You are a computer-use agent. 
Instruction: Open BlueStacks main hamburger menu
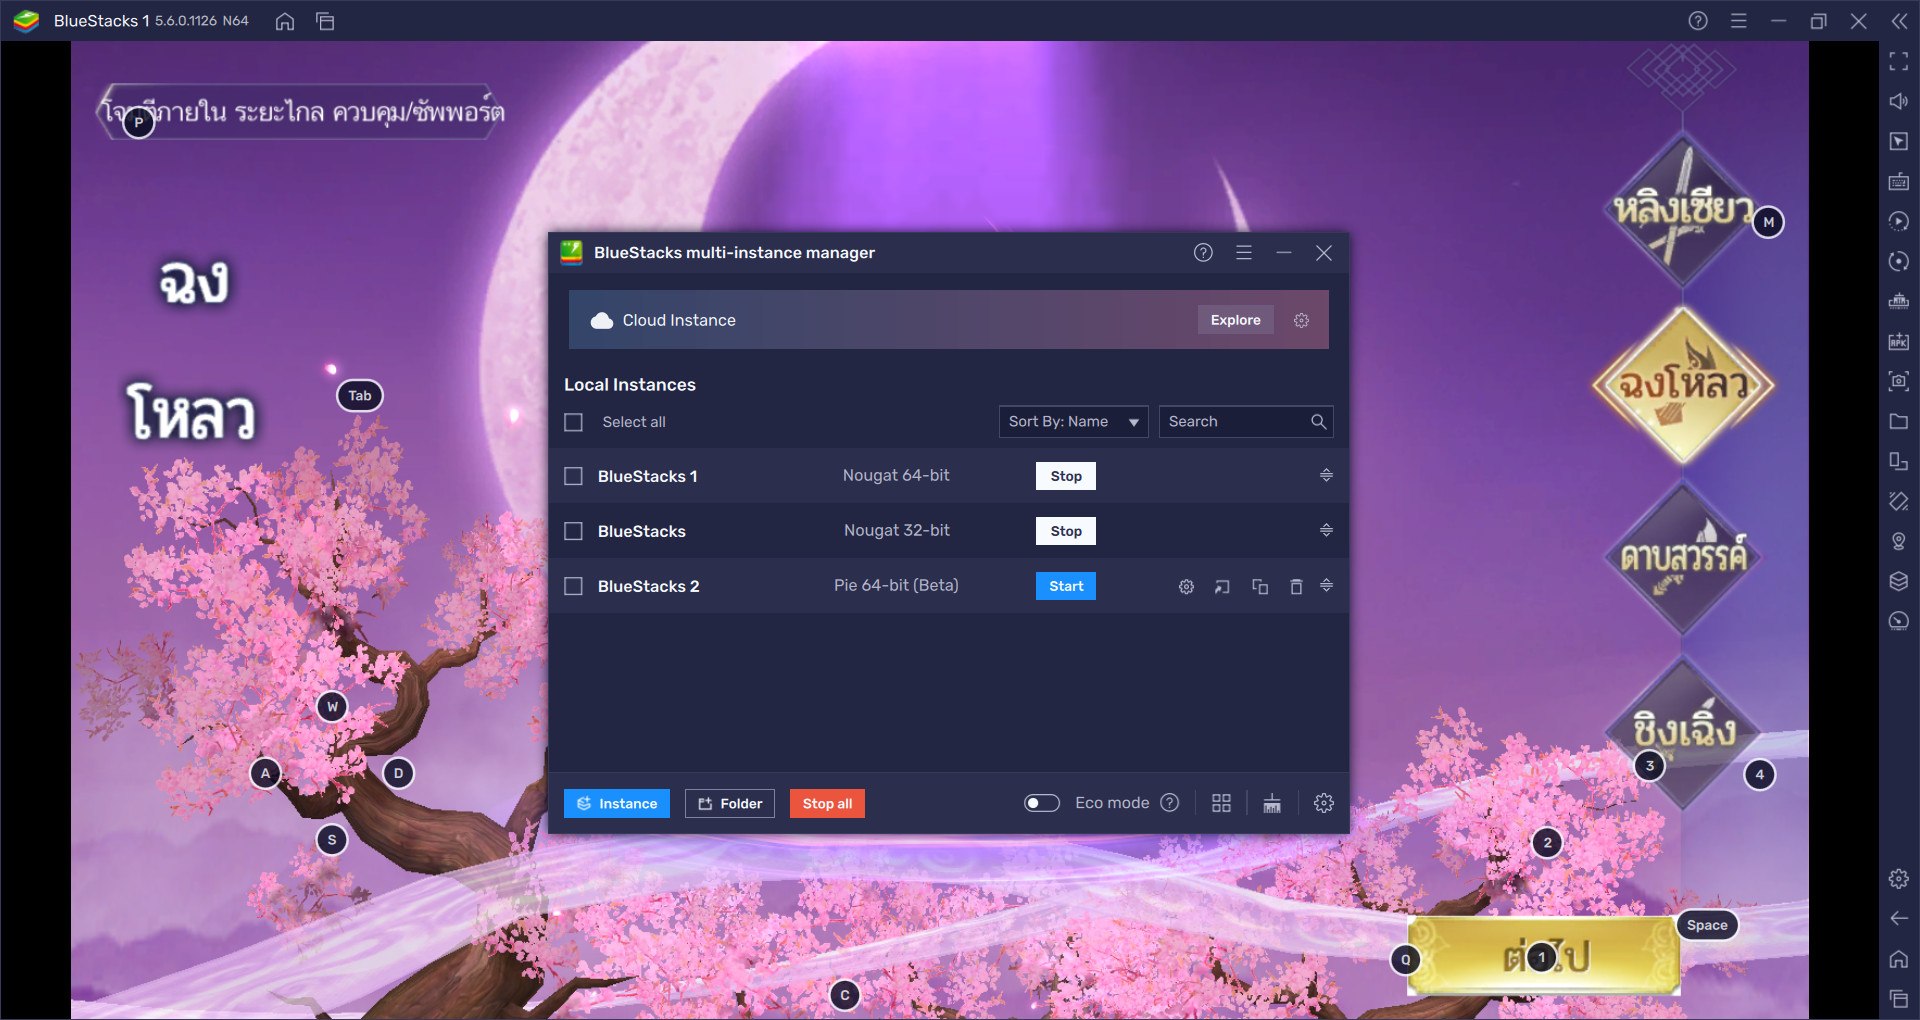click(1739, 21)
